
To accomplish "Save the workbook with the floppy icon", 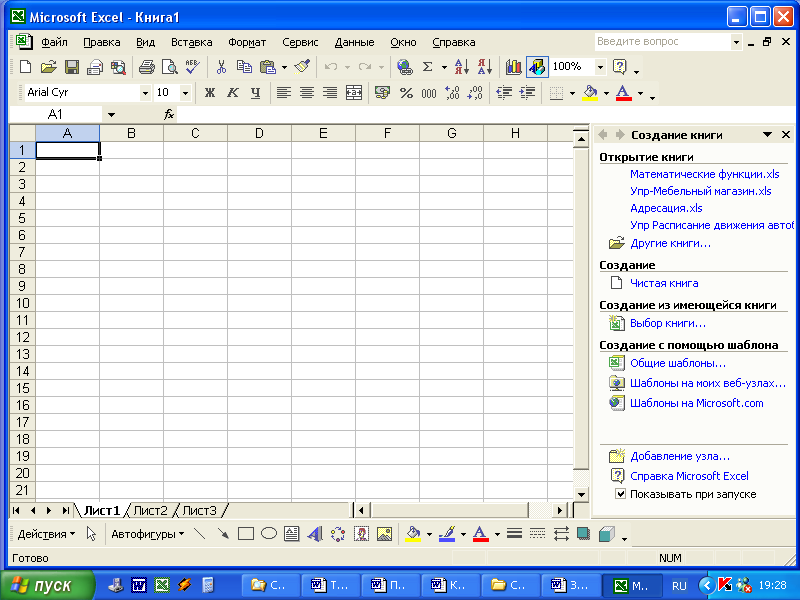I will 71,67.
